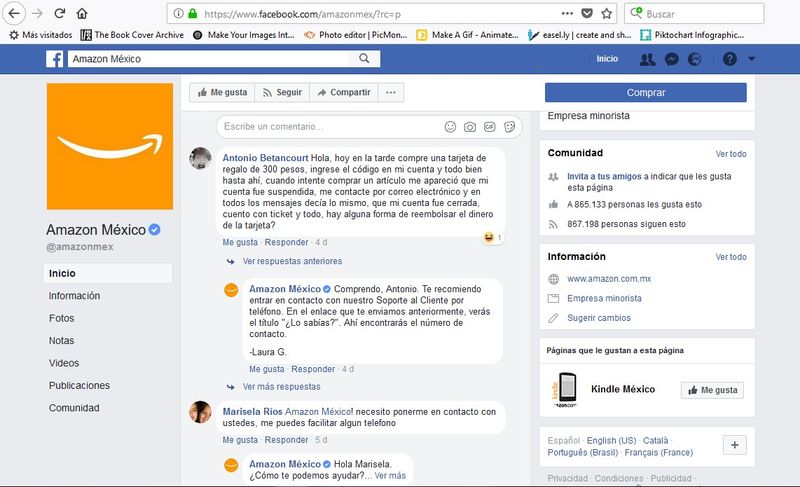Insert an emoji in the comment box

450,127
